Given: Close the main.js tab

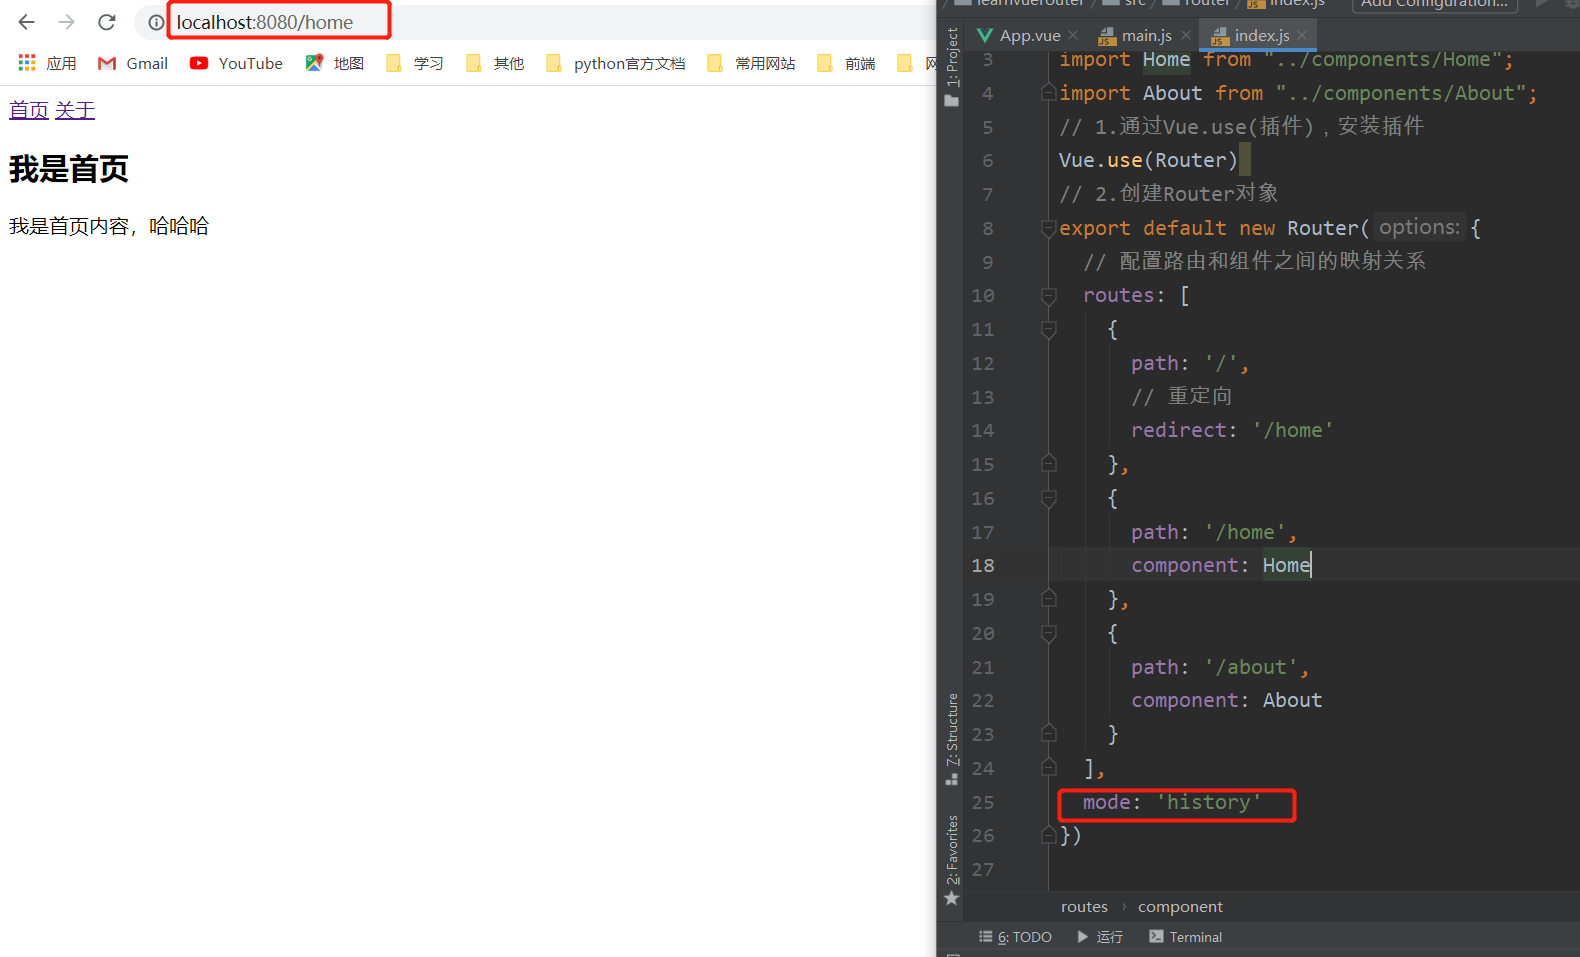Looking at the screenshot, I should [1186, 36].
